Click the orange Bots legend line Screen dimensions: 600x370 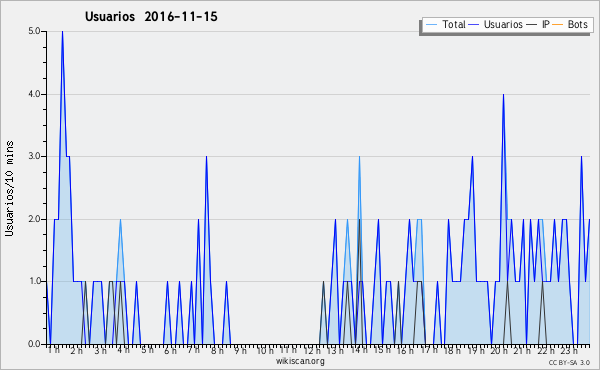[558, 25]
